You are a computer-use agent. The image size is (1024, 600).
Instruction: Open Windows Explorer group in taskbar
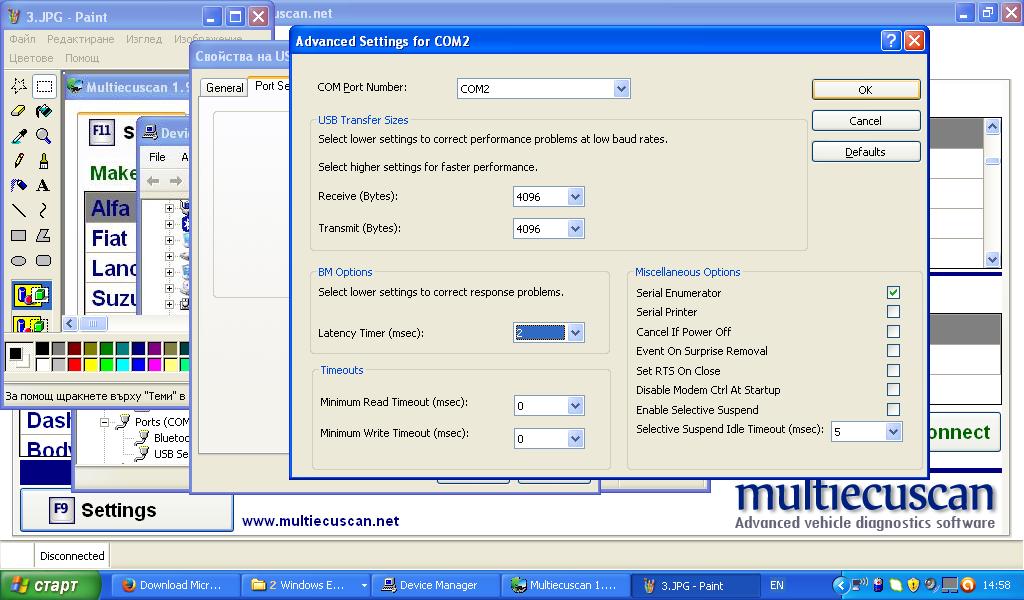tap(305, 585)
